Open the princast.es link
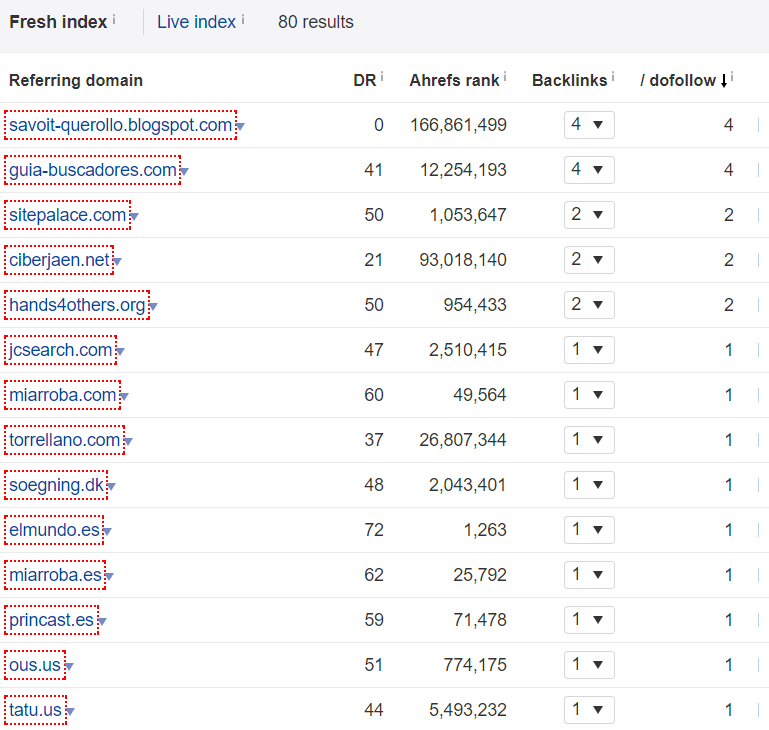769x730 pixels. pos(51,620)
